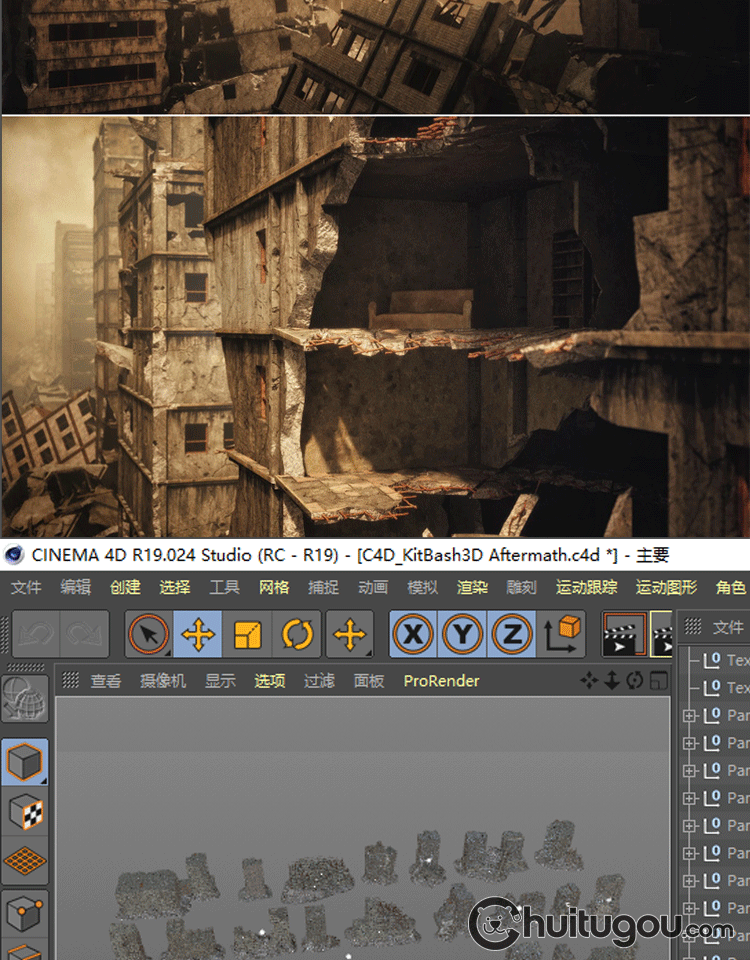Pick the Rotate tool
Viewport: 750px width, 960px height.
[297, 634]
